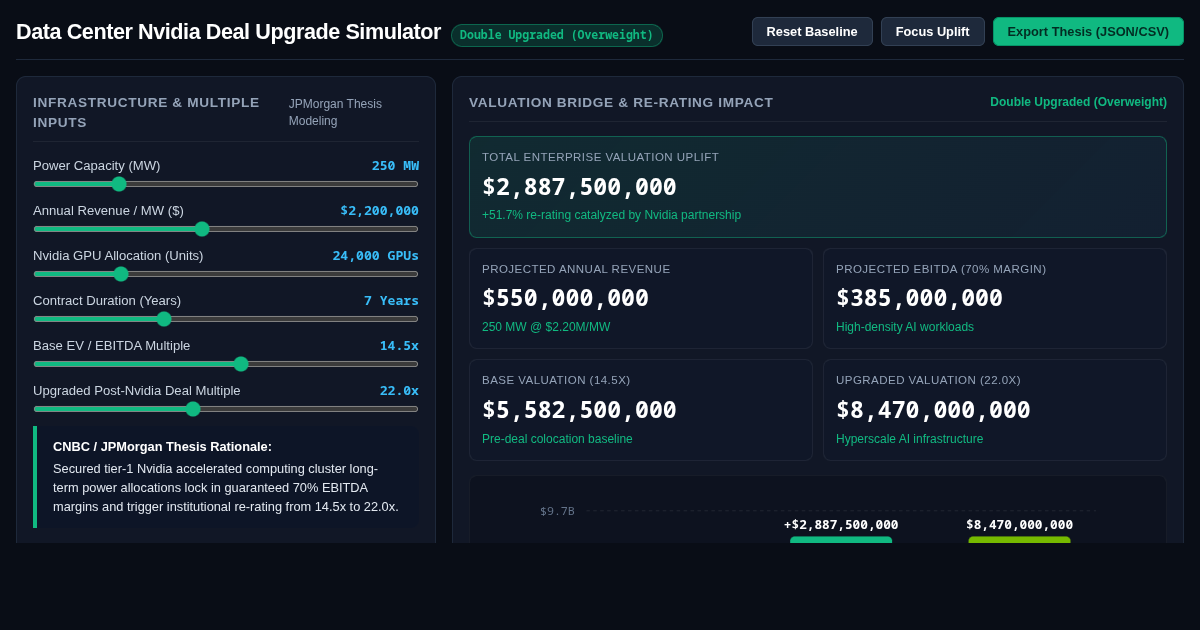The image size is (1200, 630).
Task: Select the $8,470,000,000 upgraded valuation card figure
Action: click(x=933, y=410)
